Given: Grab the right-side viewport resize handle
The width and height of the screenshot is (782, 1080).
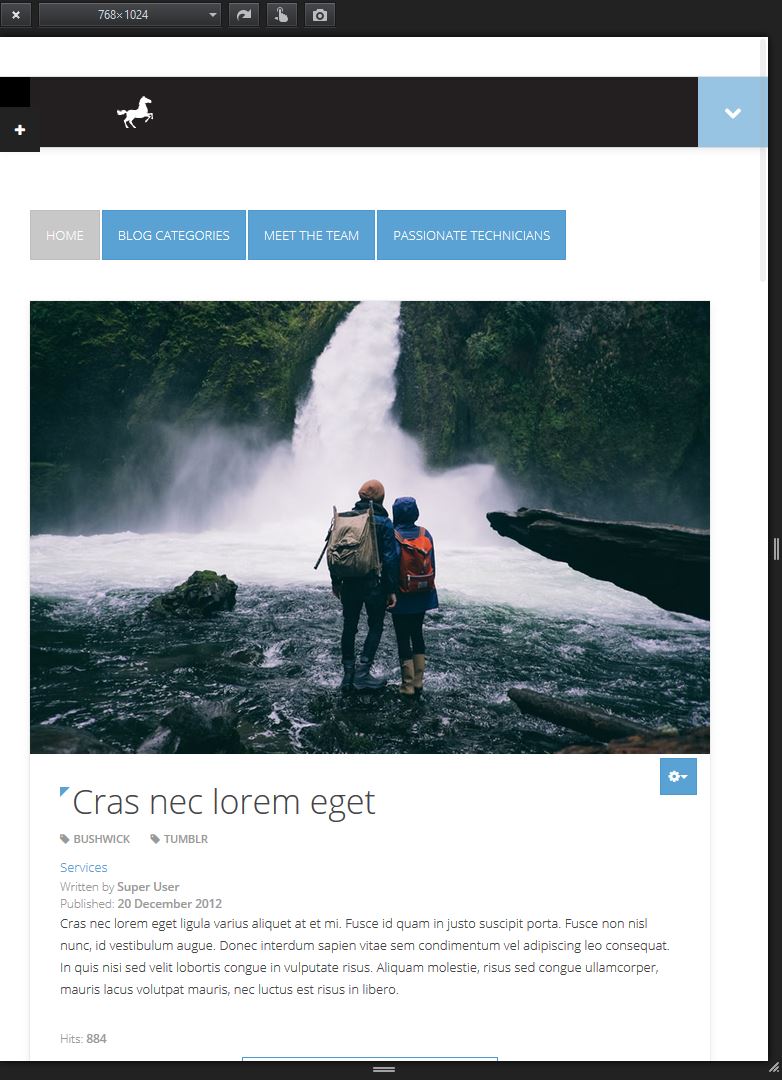Looking at the screenshot, I should click(776, 549).
